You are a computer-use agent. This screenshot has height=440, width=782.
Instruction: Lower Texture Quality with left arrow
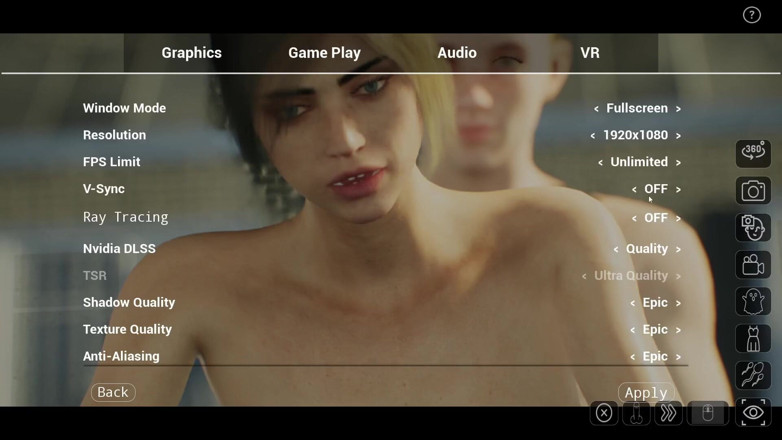tap(632, 330)
